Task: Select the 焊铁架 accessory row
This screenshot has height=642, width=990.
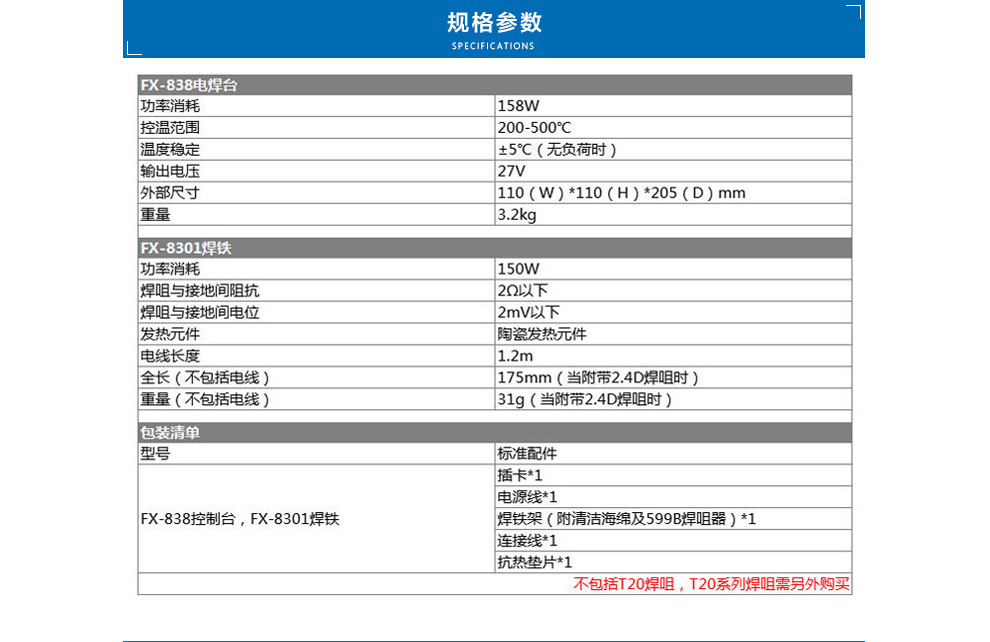Action: 673,519
